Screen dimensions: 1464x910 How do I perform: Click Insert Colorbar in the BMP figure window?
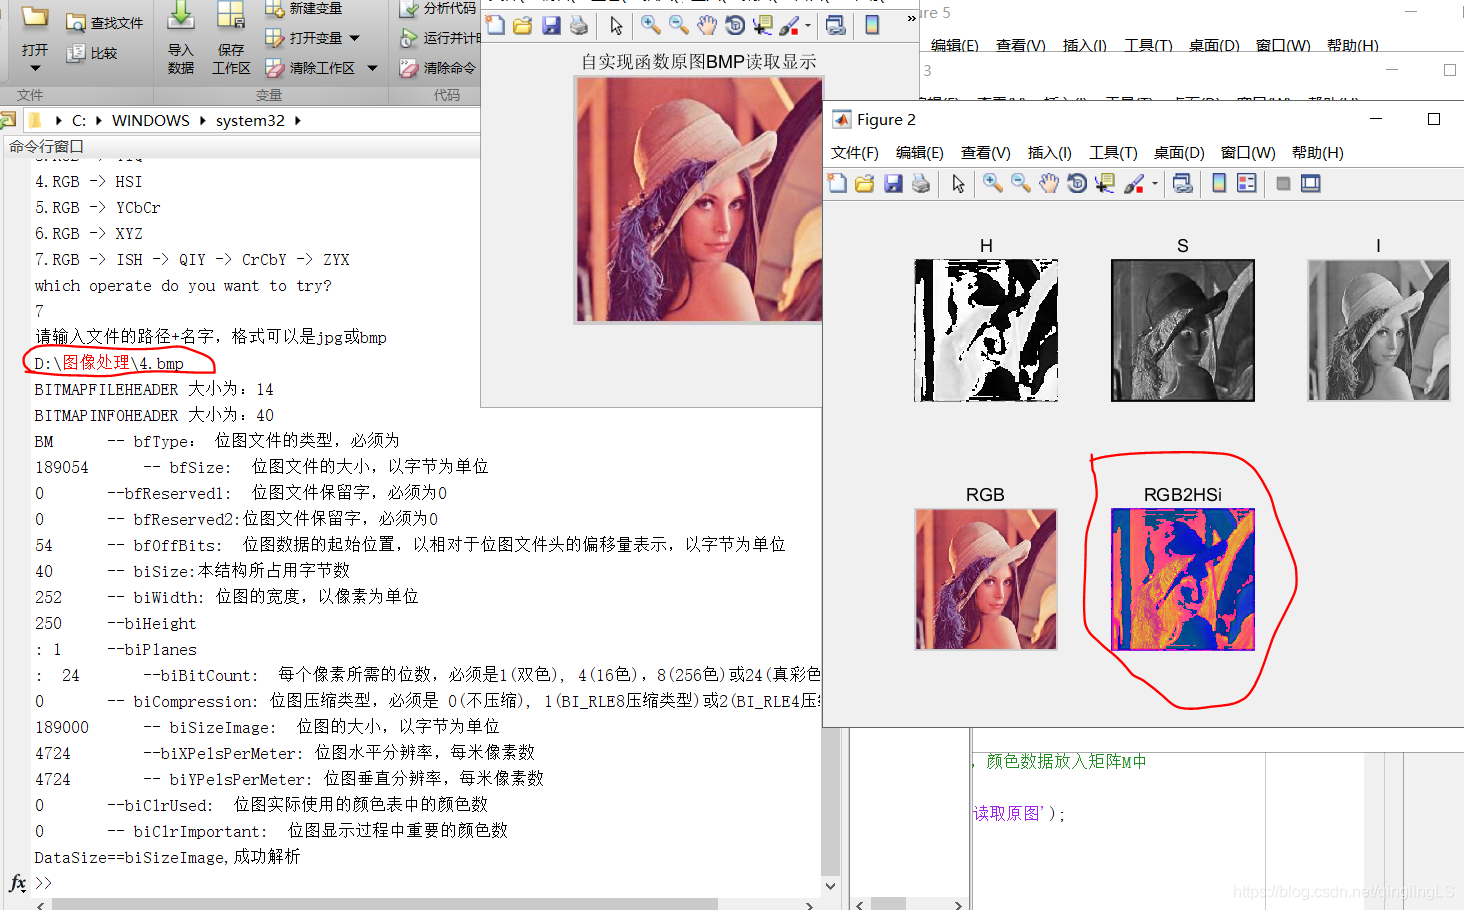tap(872, 25)
